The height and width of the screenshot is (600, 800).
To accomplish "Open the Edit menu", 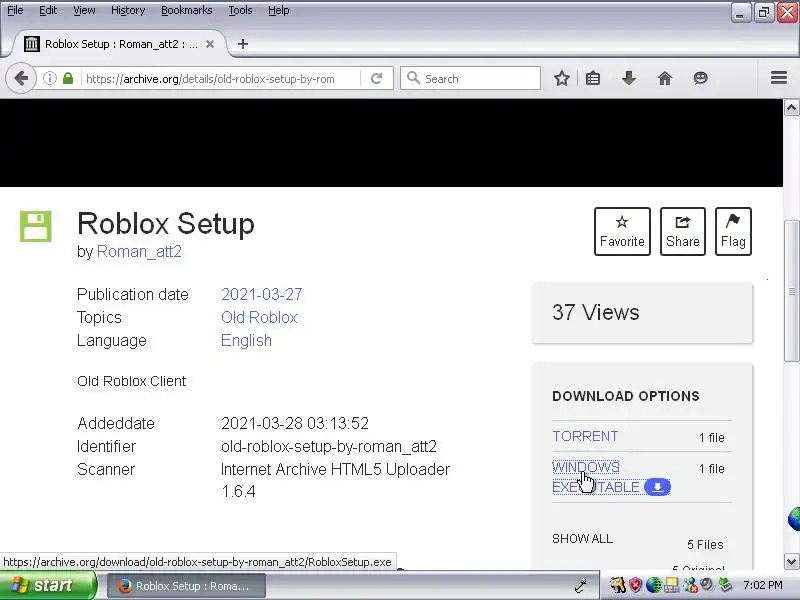I will click(48, 10).
